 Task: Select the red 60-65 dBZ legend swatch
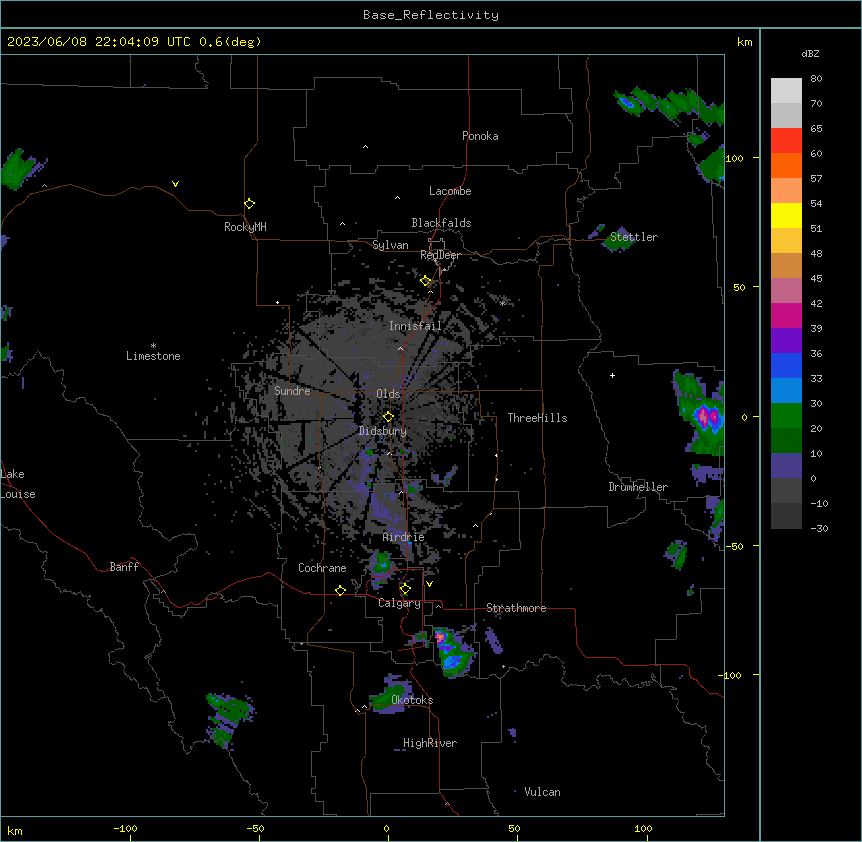pyautogui.click(x=786, y=140)
